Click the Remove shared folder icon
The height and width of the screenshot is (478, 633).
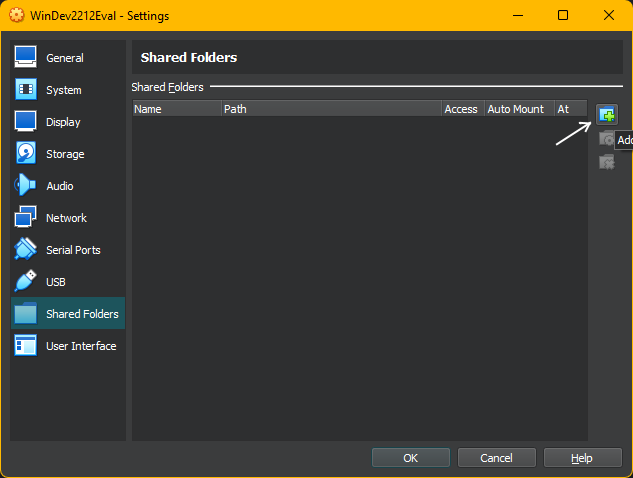tap(607, 162)
